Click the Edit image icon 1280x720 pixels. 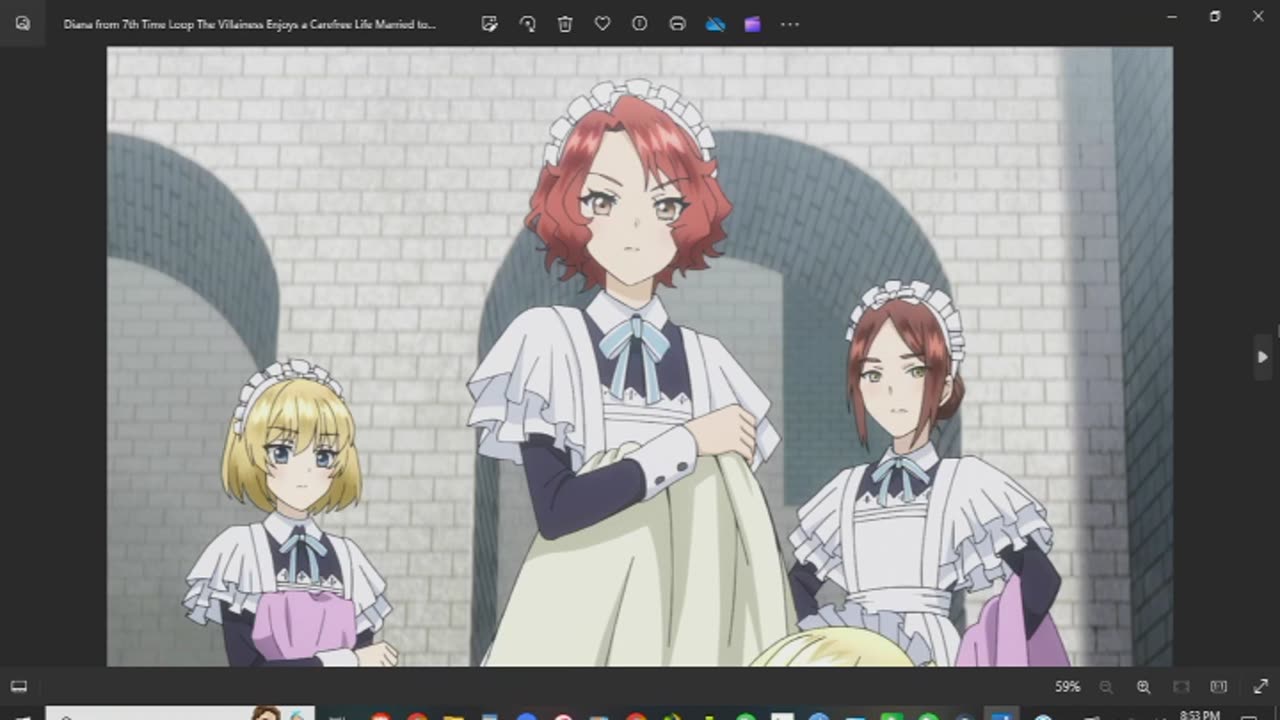(489, 24)
